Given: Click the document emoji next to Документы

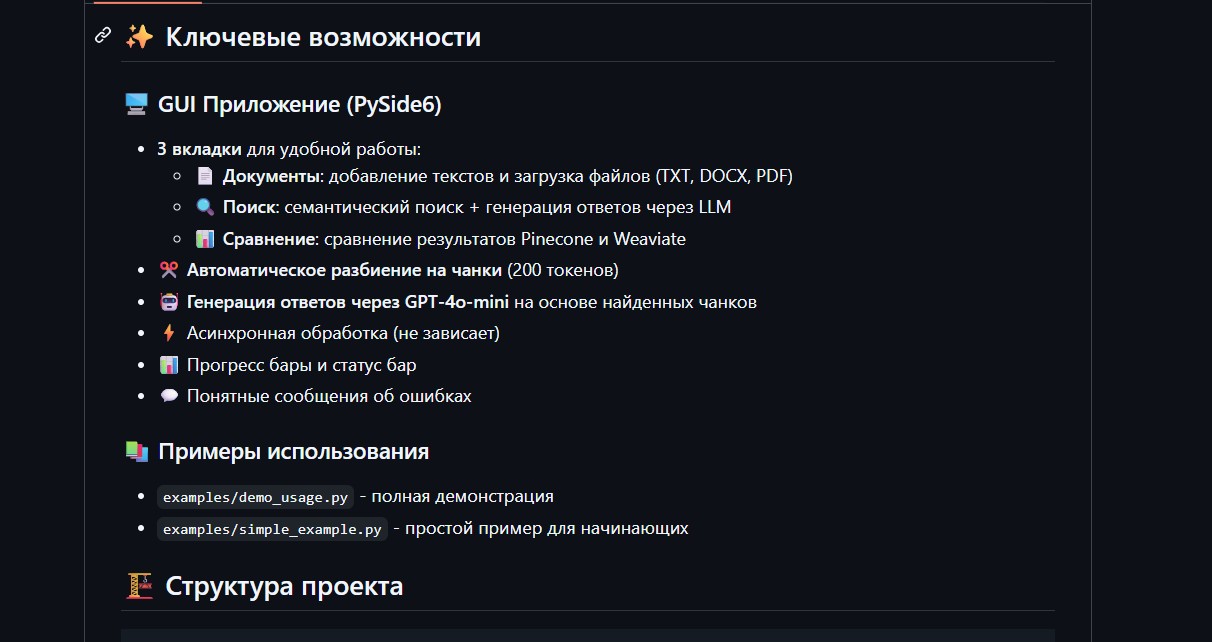Looking at the screenshot, I should coord(205,176).
